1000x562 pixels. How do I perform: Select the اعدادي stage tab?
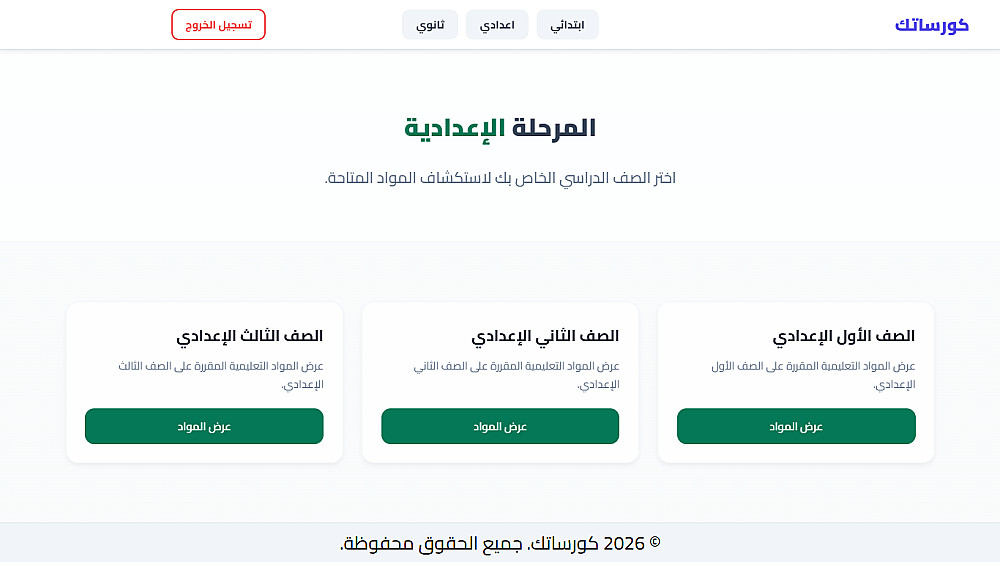click(x=497, y=25)
